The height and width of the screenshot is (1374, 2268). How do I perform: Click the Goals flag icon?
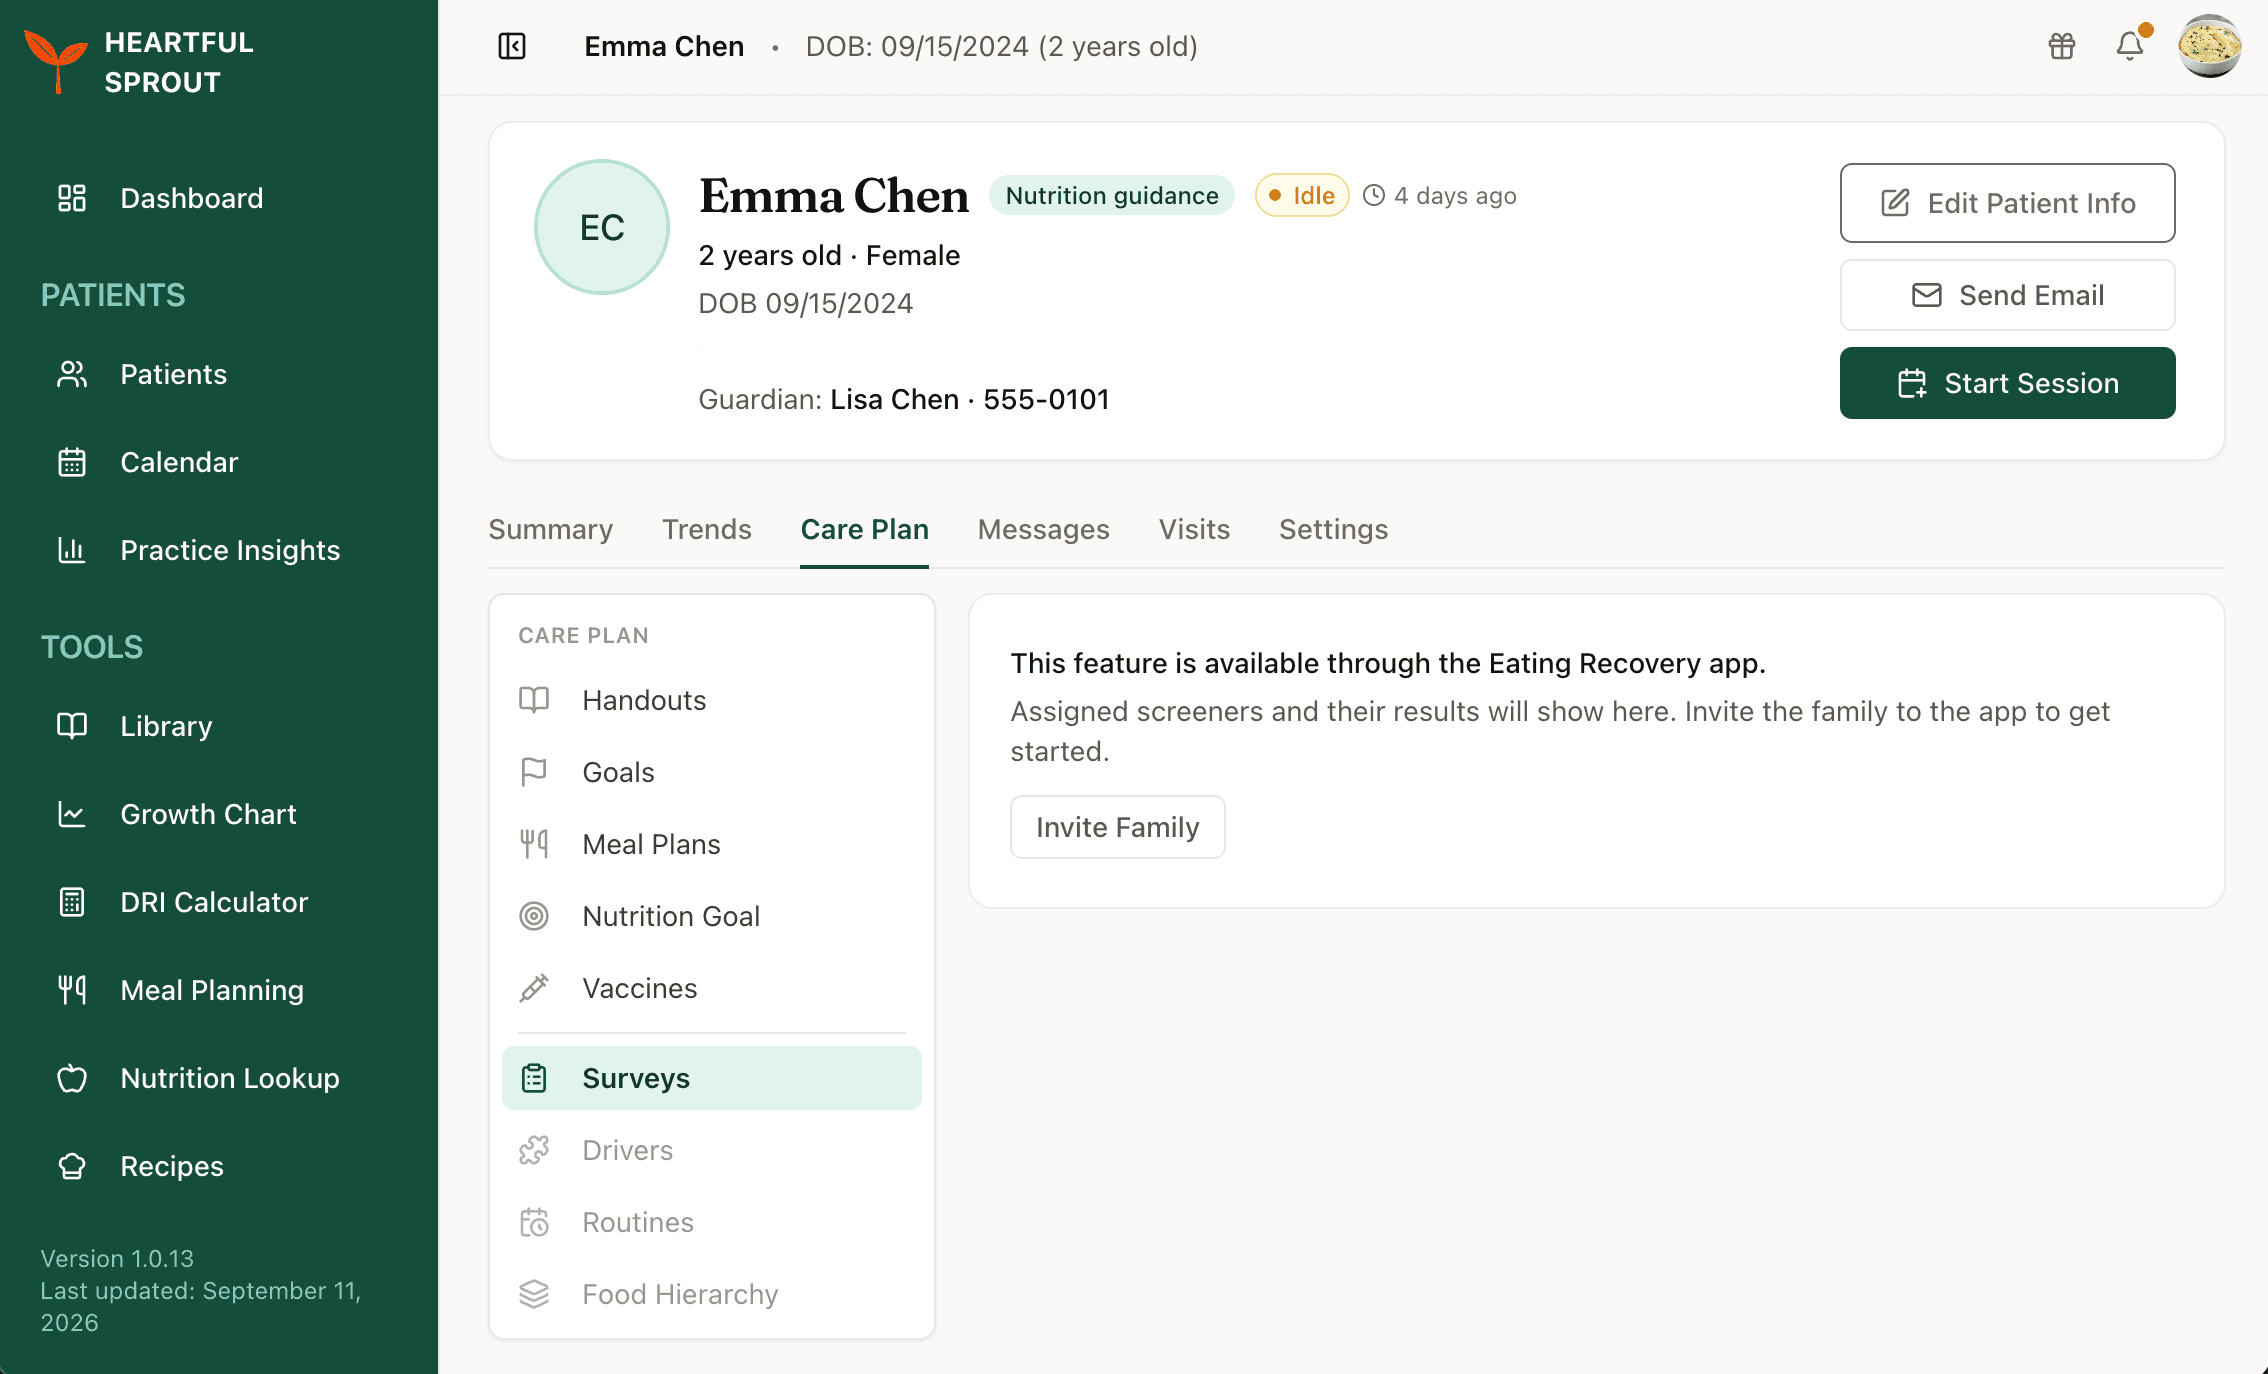pyautogui.click(x=534, y=772)
